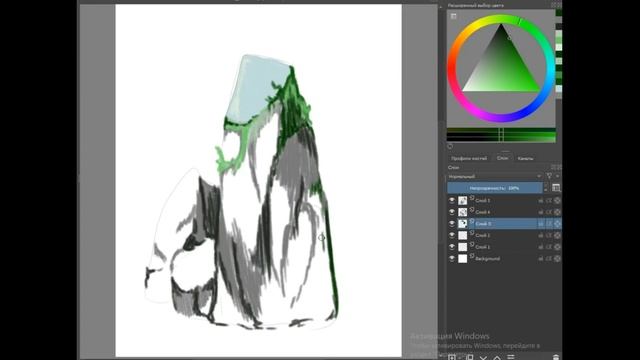This screenshot has height=360, width=640.
Task: Click the Background layer thumbnail
Action: point(462,259)
